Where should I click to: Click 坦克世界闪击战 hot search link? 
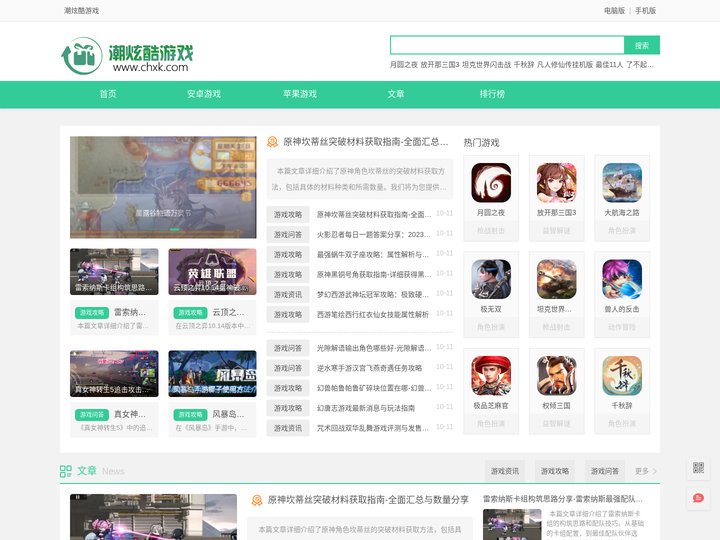(x=486, y=65)
